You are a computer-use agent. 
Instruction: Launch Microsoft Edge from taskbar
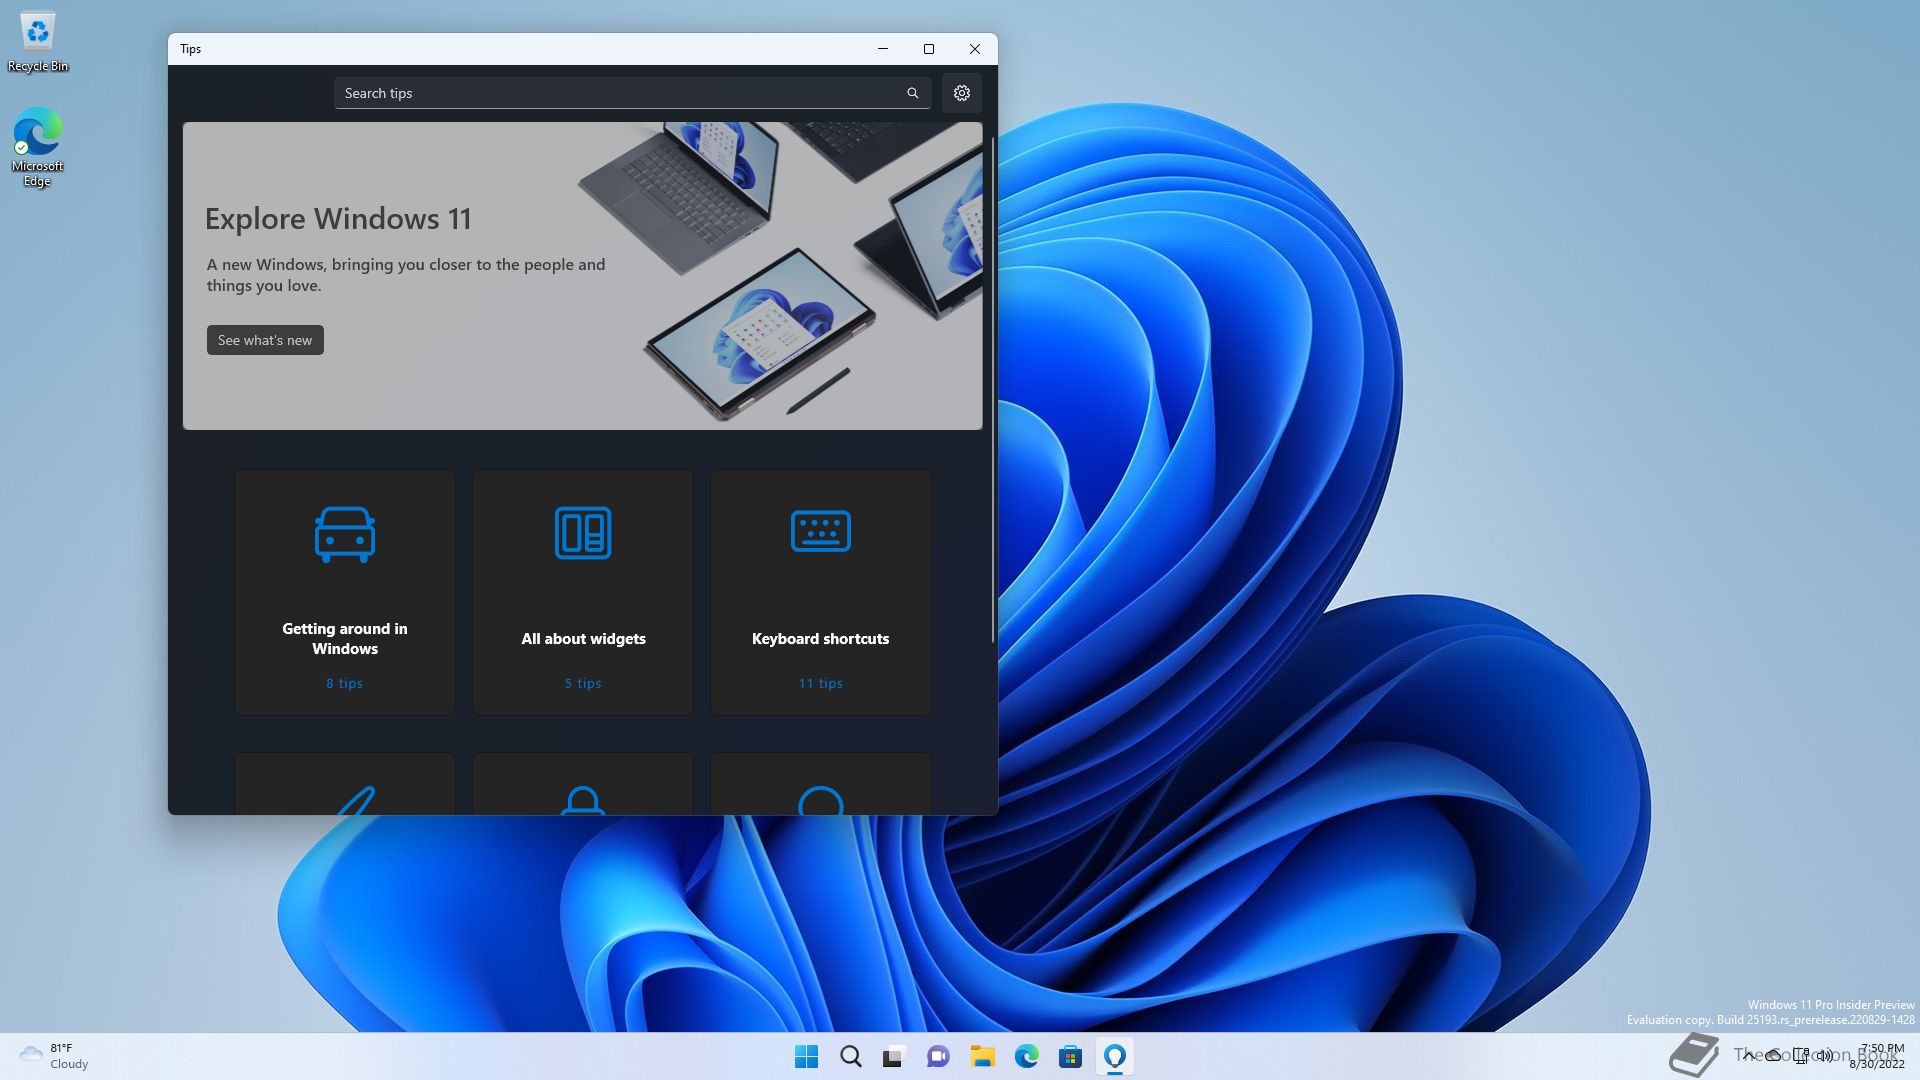coord(1027,1056)
